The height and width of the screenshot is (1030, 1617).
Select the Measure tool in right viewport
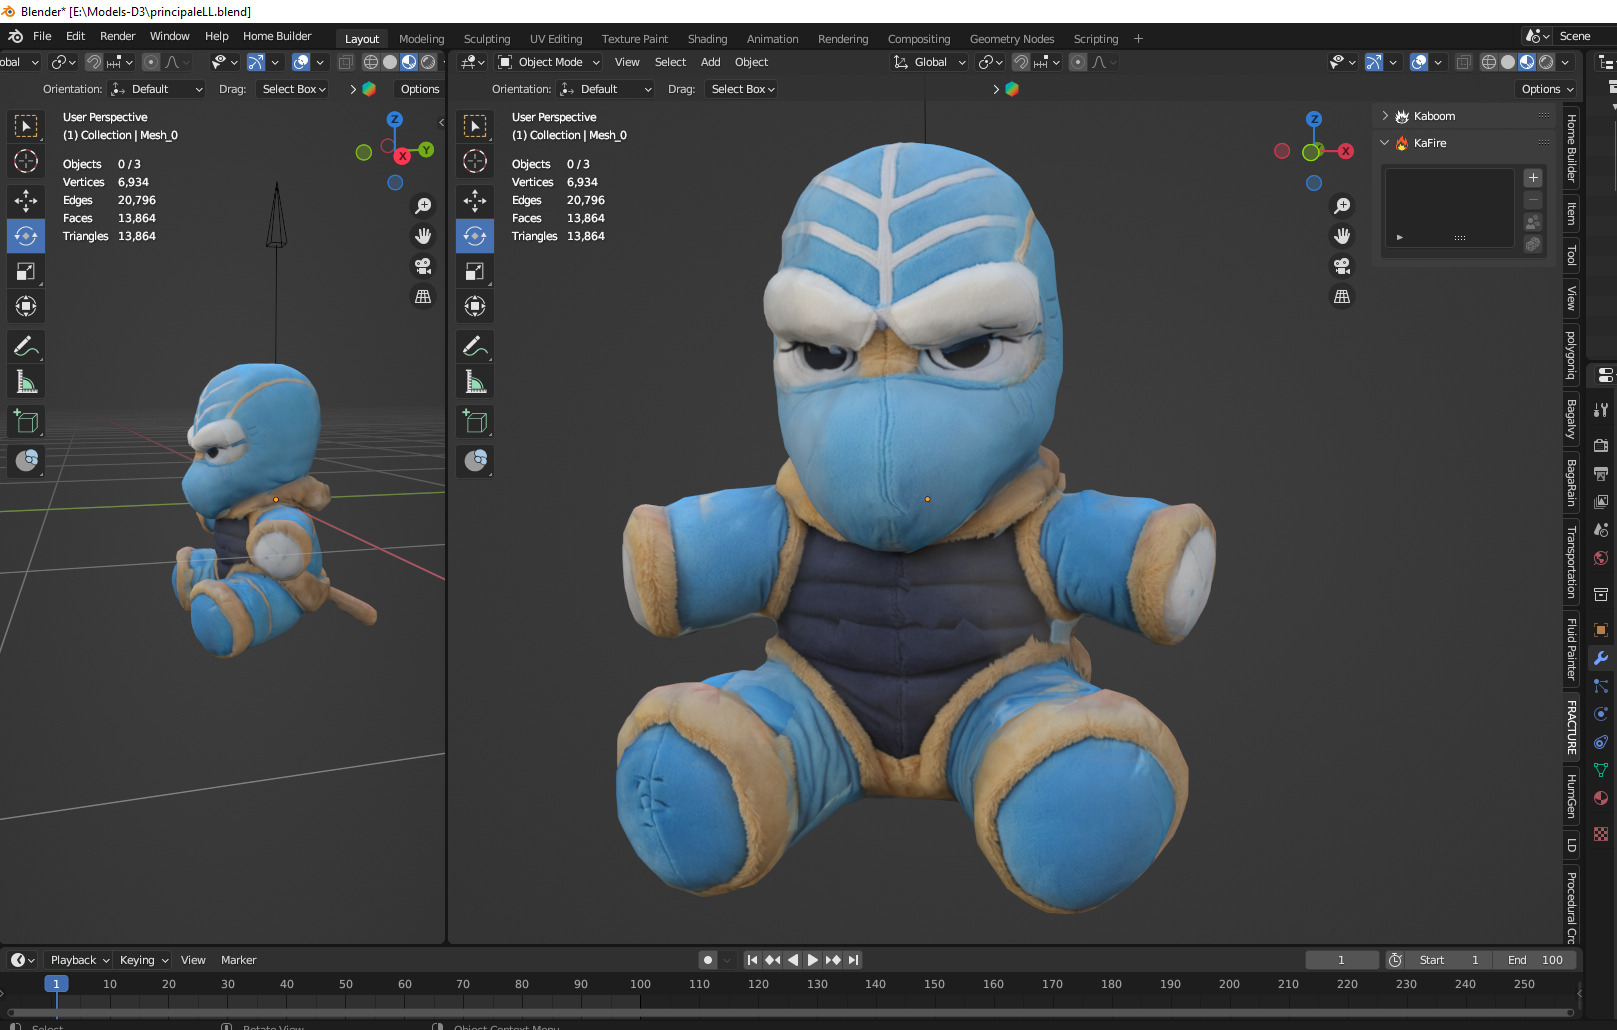click(x=475, y=382)
